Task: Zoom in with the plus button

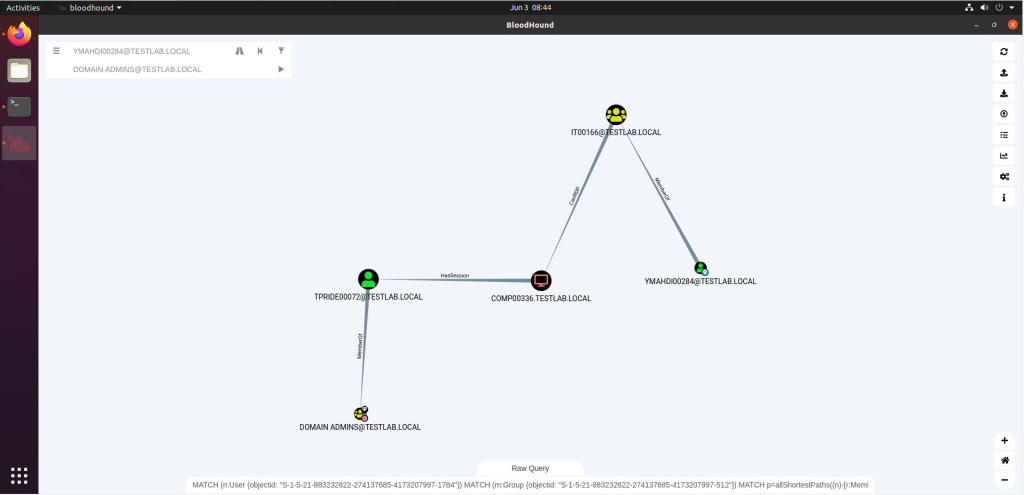Action: coord(1004,441)
